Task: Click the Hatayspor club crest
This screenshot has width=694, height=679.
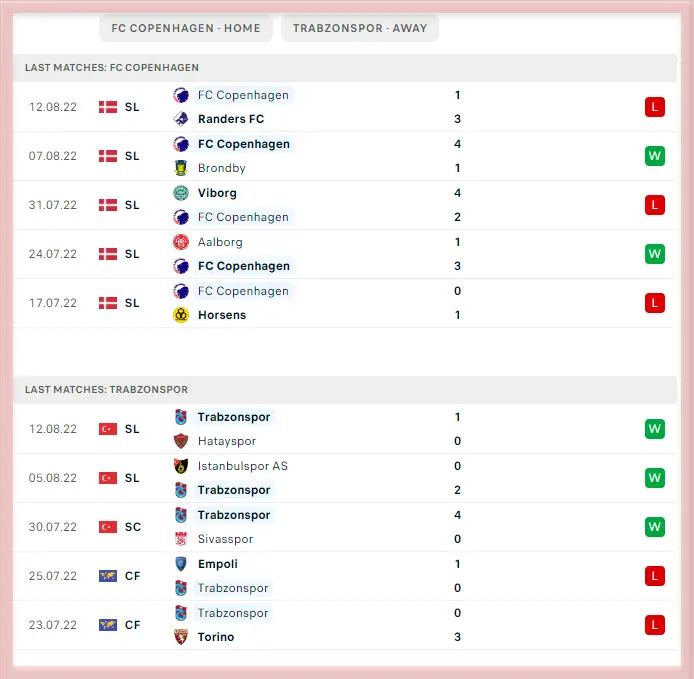Action: [x=181, y=441]
